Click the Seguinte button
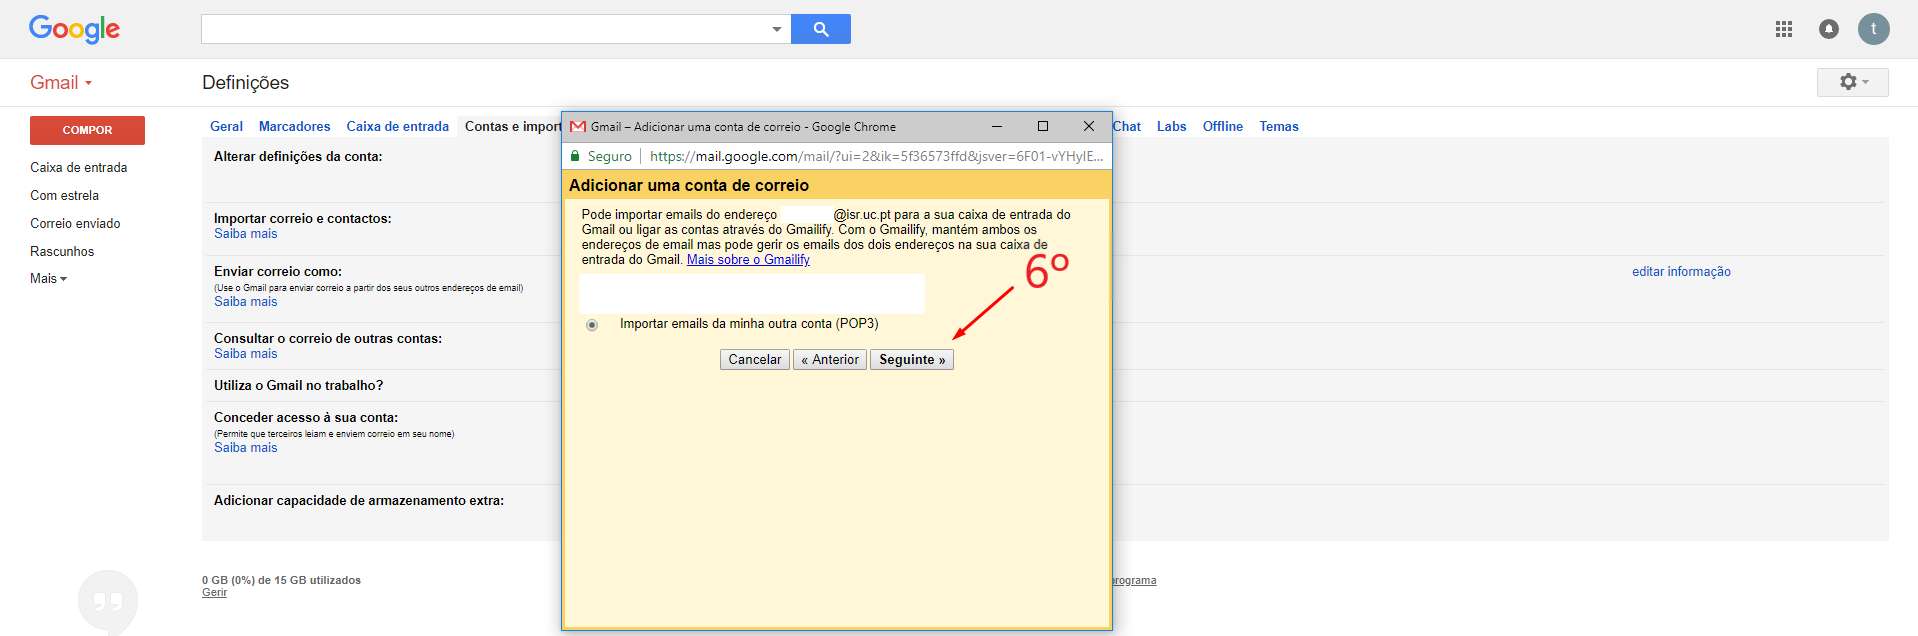Image resolution: width=1918 pixels, height=636 pixels. pos(912,360)
